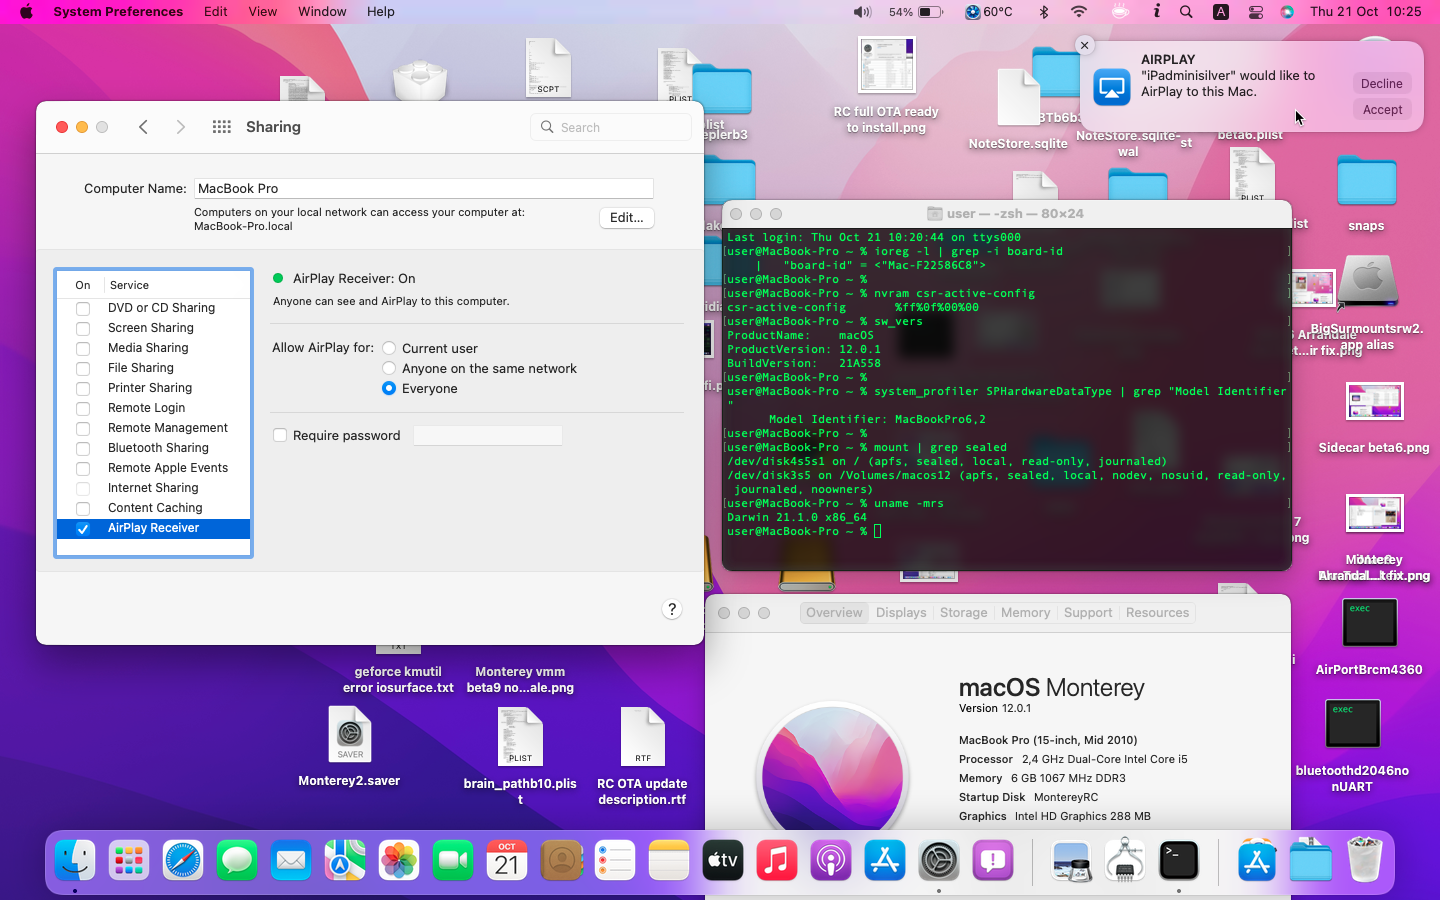Open the View menu

263,12
